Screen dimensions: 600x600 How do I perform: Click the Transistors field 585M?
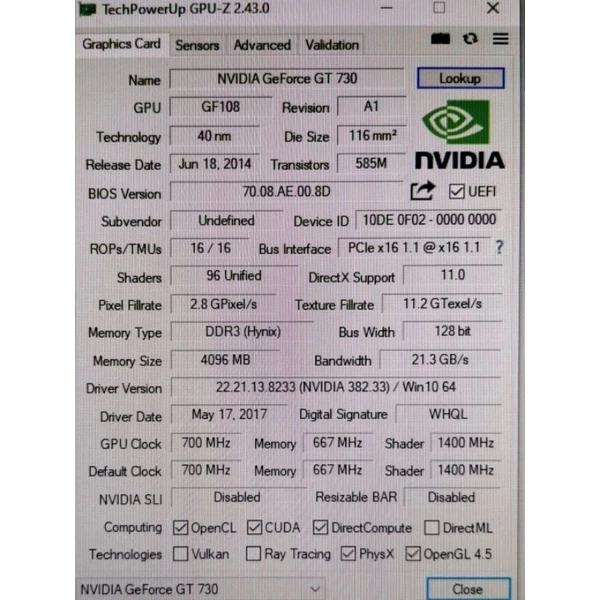click(371, 163)
